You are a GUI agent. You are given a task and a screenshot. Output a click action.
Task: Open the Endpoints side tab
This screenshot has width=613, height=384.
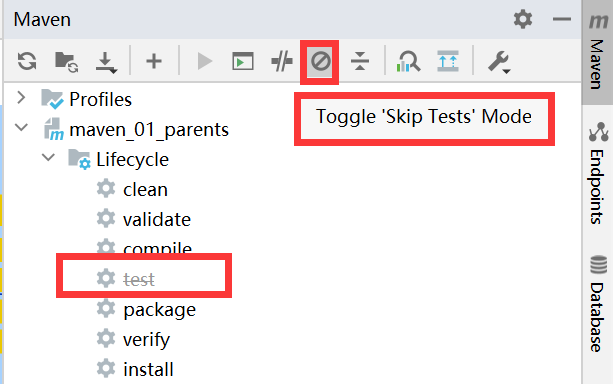tap(597, 173)
